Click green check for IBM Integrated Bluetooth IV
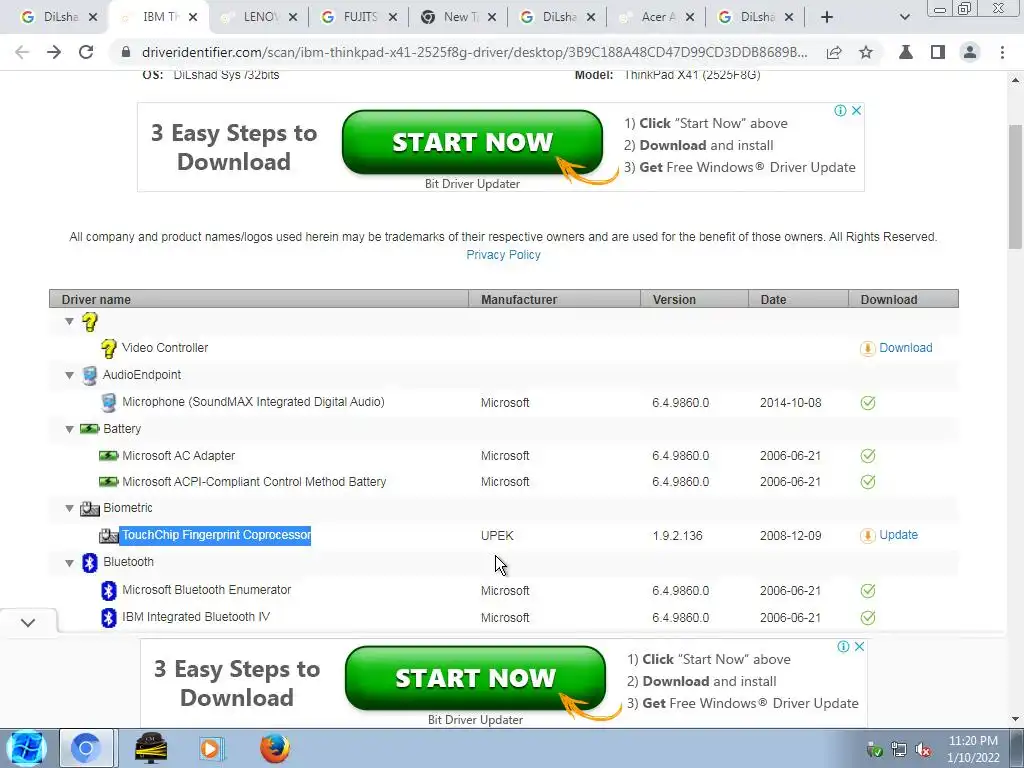This screenshot has height=768, width=1024. (868, 618)
